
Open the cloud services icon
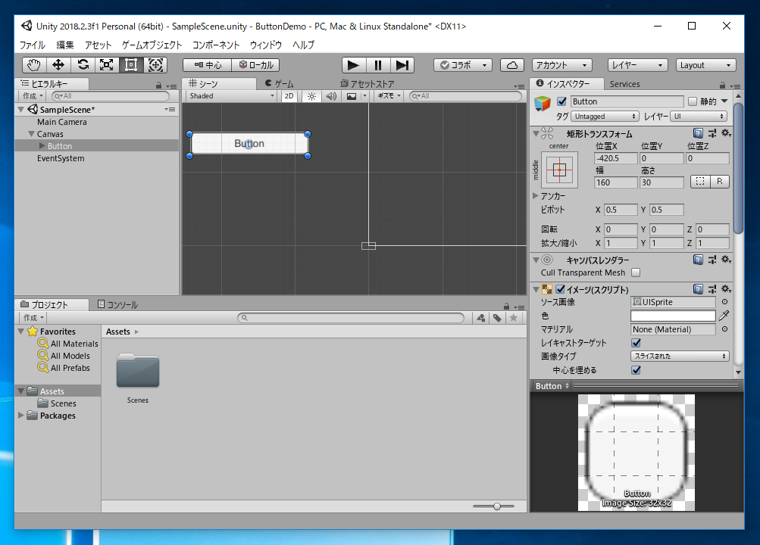[x=512, y=65]
